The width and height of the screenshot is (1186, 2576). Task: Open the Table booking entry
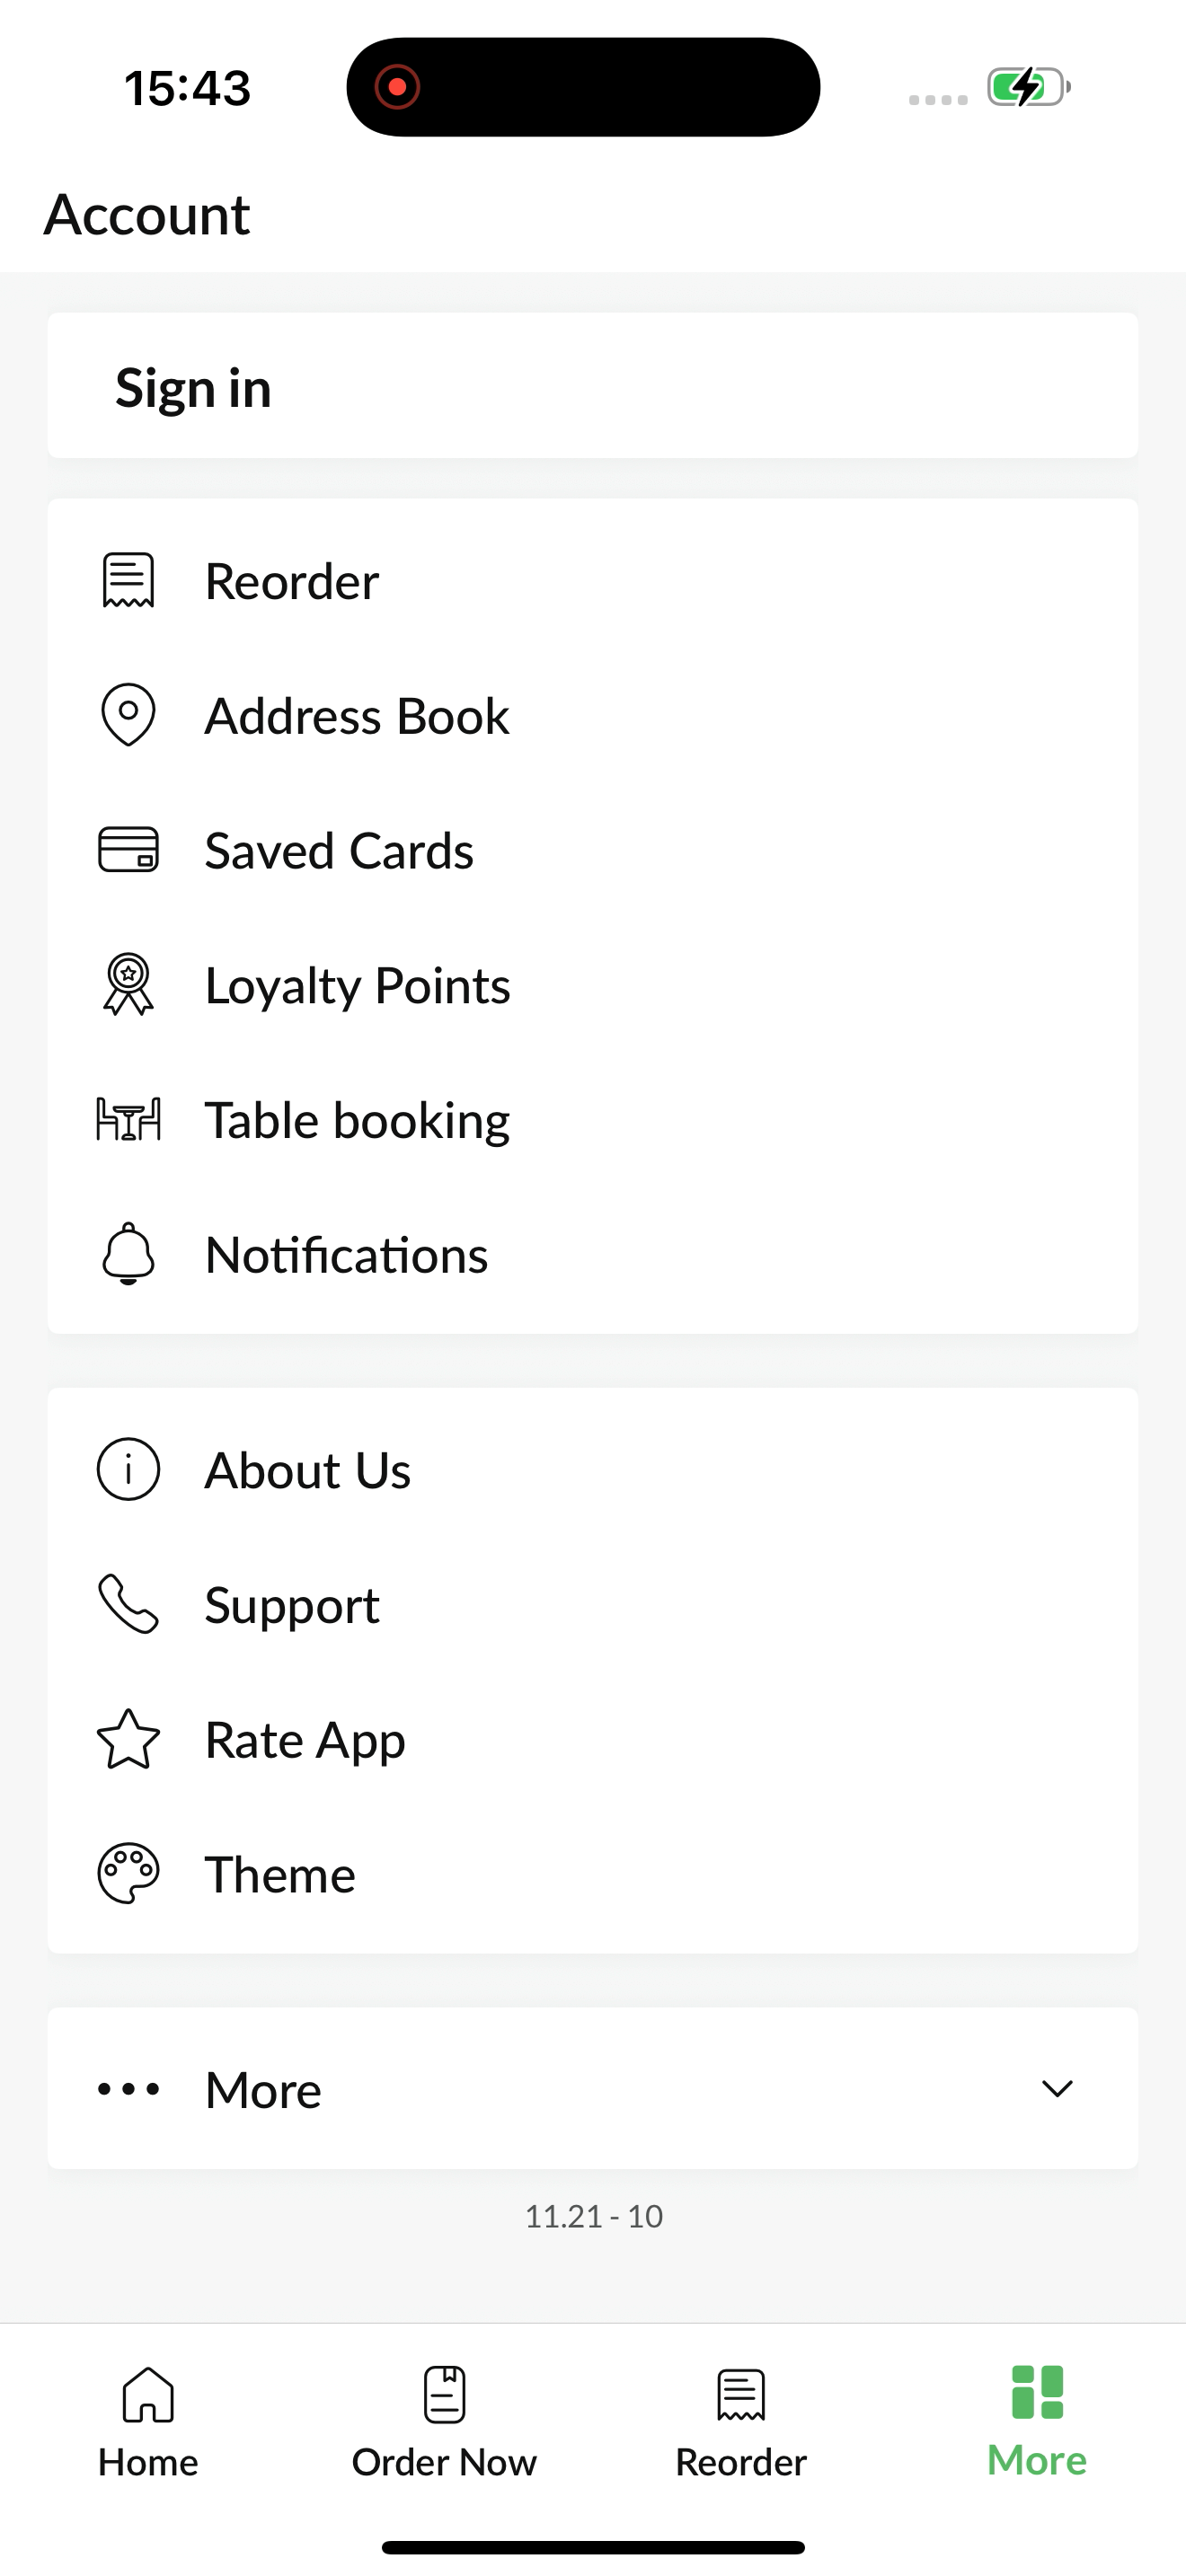click(593, 1119)
